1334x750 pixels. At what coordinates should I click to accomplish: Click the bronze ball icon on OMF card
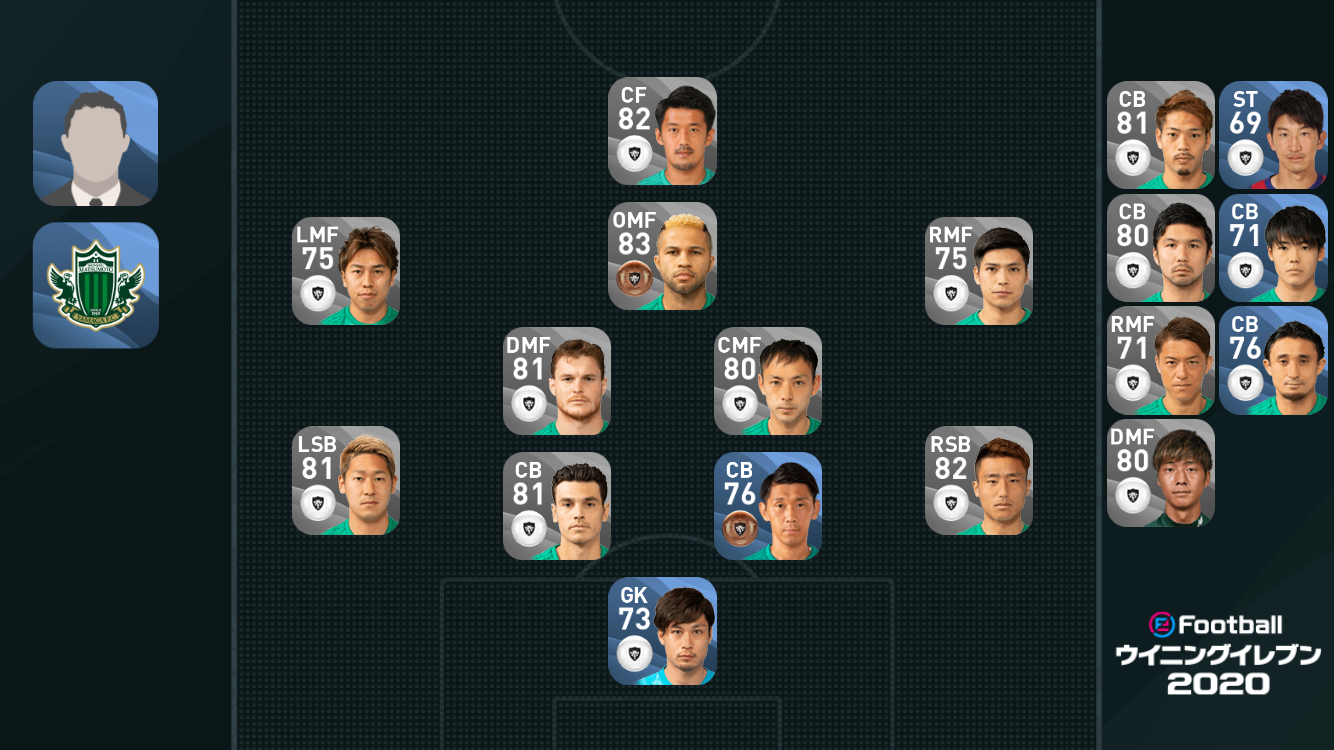coord(634,277)
